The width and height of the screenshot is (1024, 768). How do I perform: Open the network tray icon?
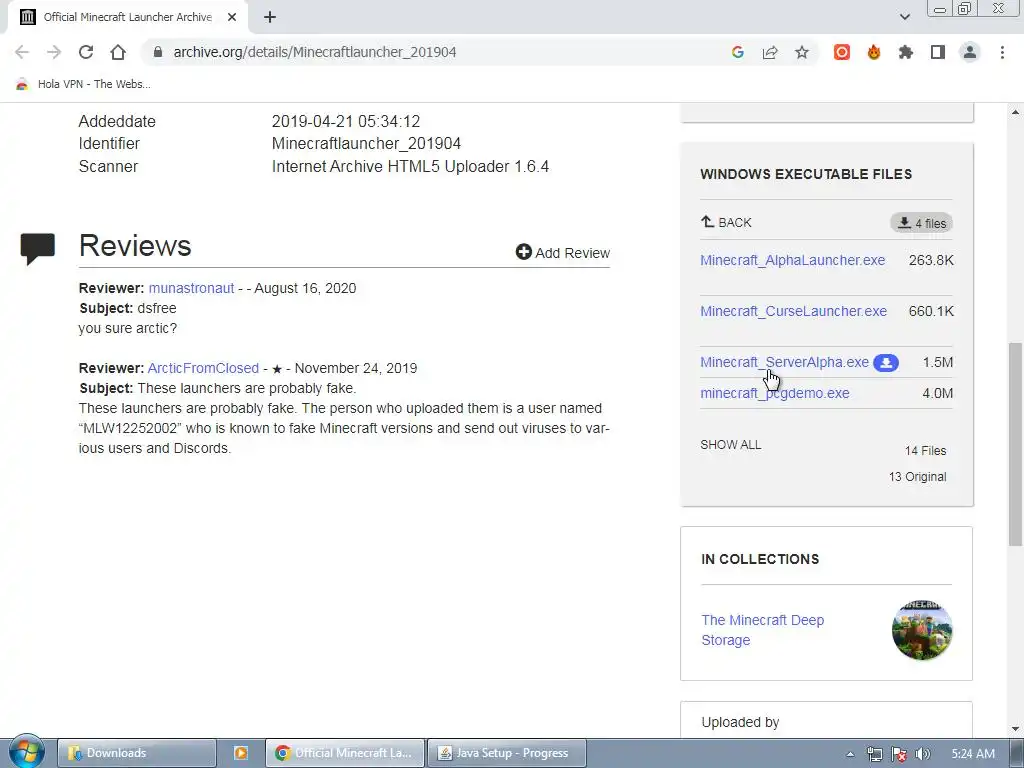click(874, 754)
